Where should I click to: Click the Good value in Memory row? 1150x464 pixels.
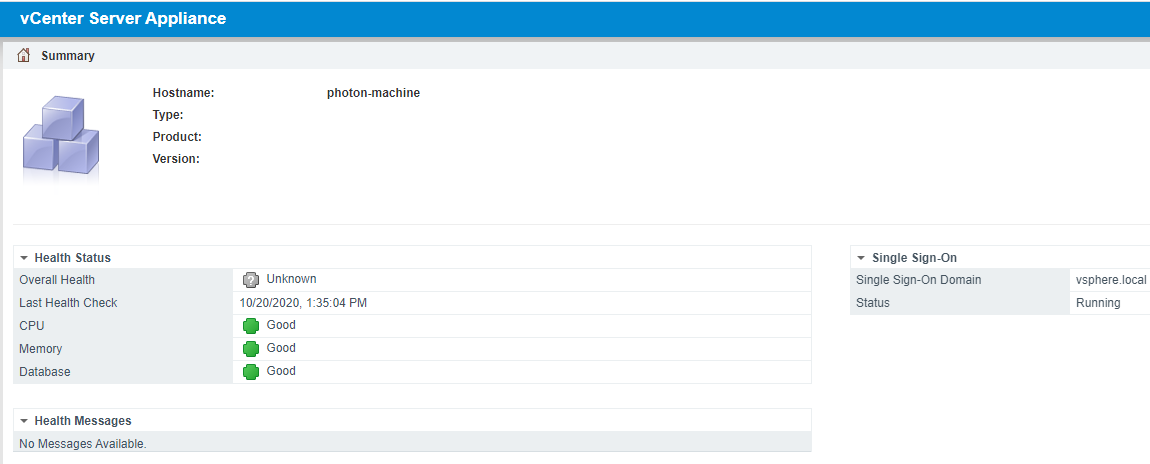282,347
